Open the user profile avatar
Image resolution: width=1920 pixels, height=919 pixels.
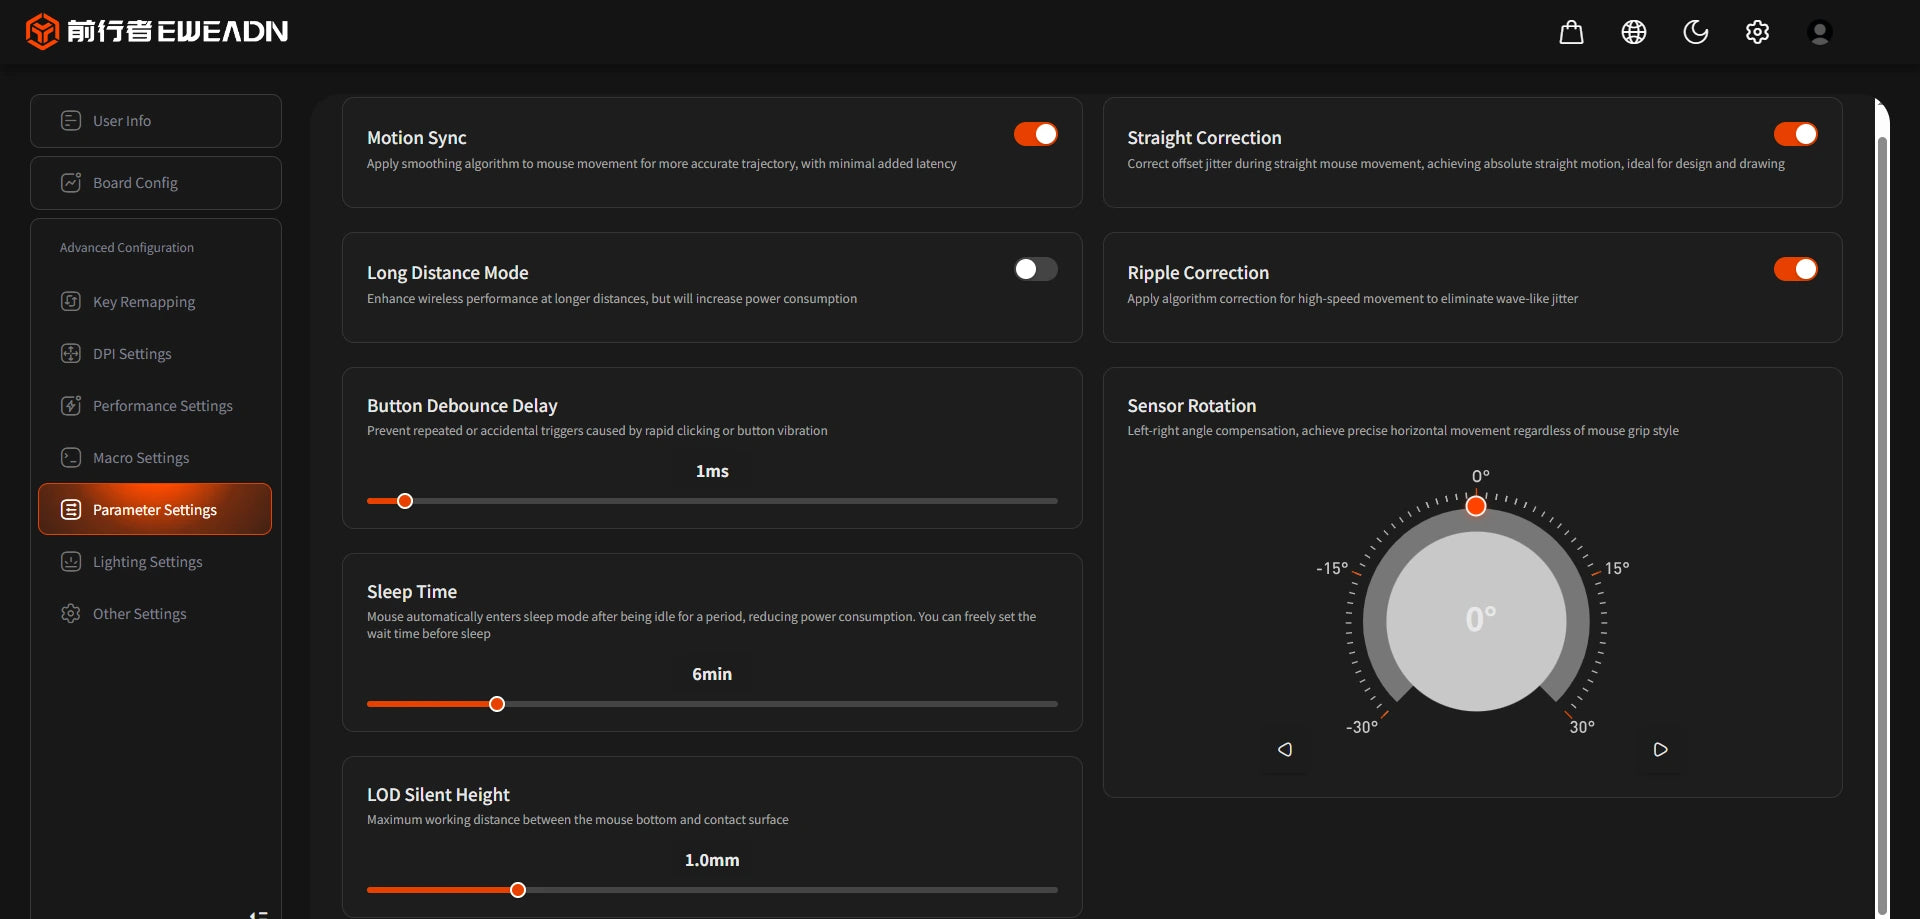(1820, 32)
